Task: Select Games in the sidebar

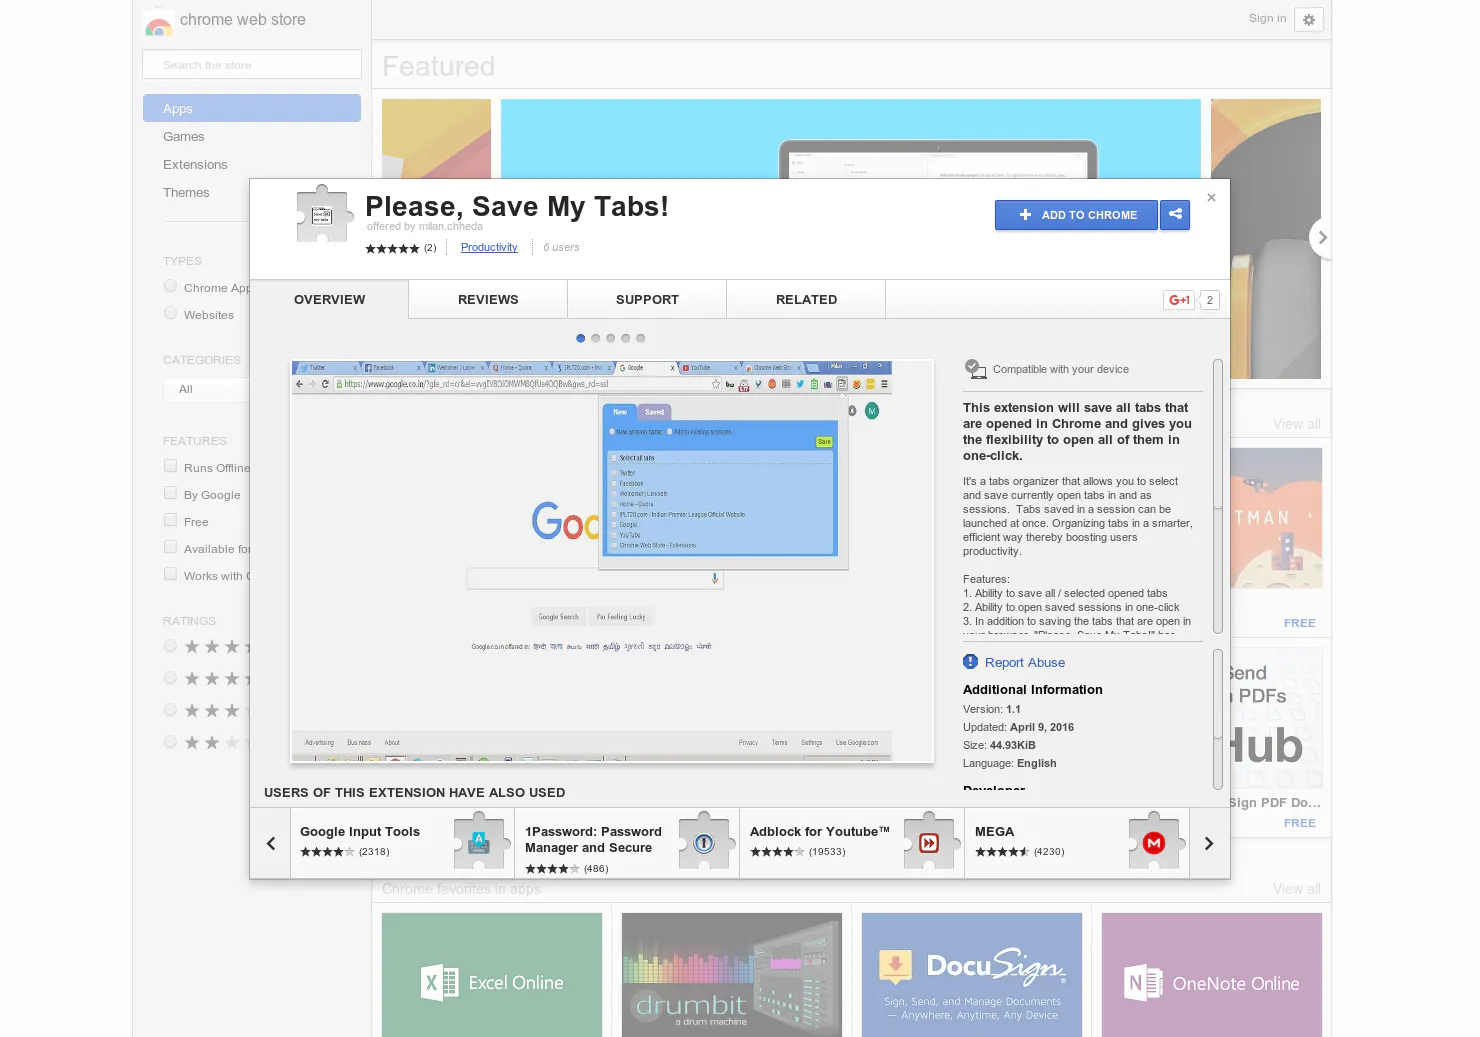Action: (184, 137)
